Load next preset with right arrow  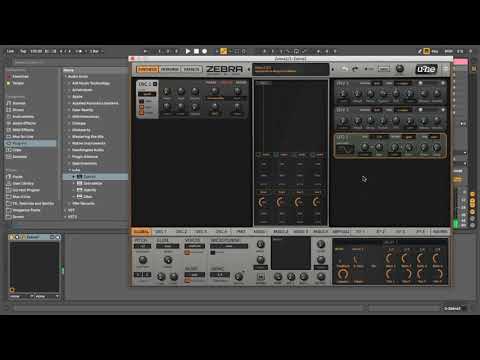pos(332,69)
